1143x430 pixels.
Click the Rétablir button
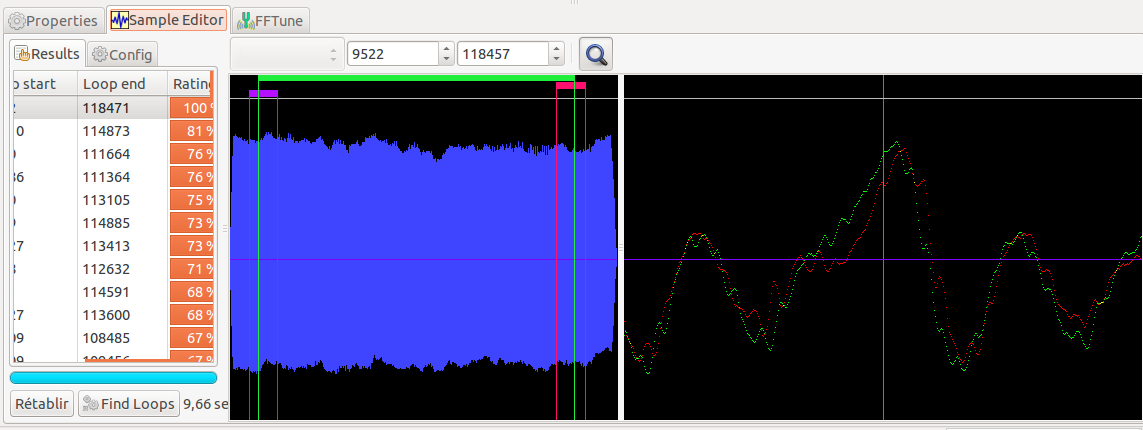click(42, 403)
